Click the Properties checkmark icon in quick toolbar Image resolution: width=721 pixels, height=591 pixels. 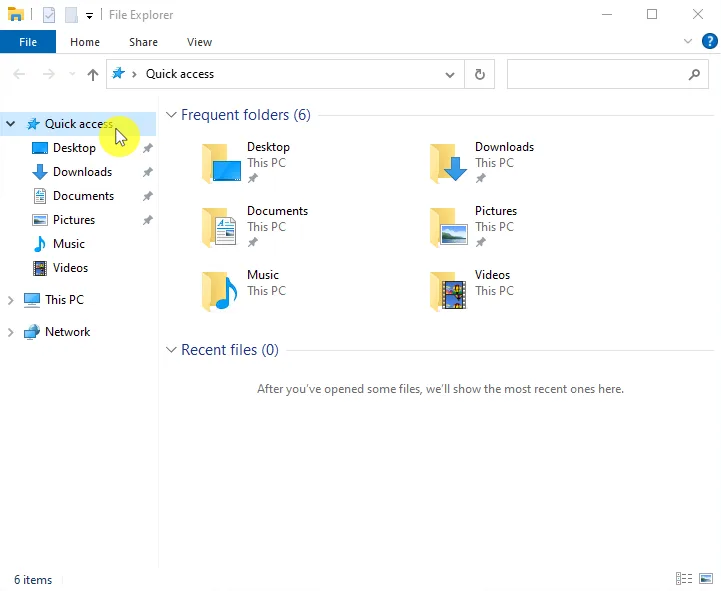49,15
